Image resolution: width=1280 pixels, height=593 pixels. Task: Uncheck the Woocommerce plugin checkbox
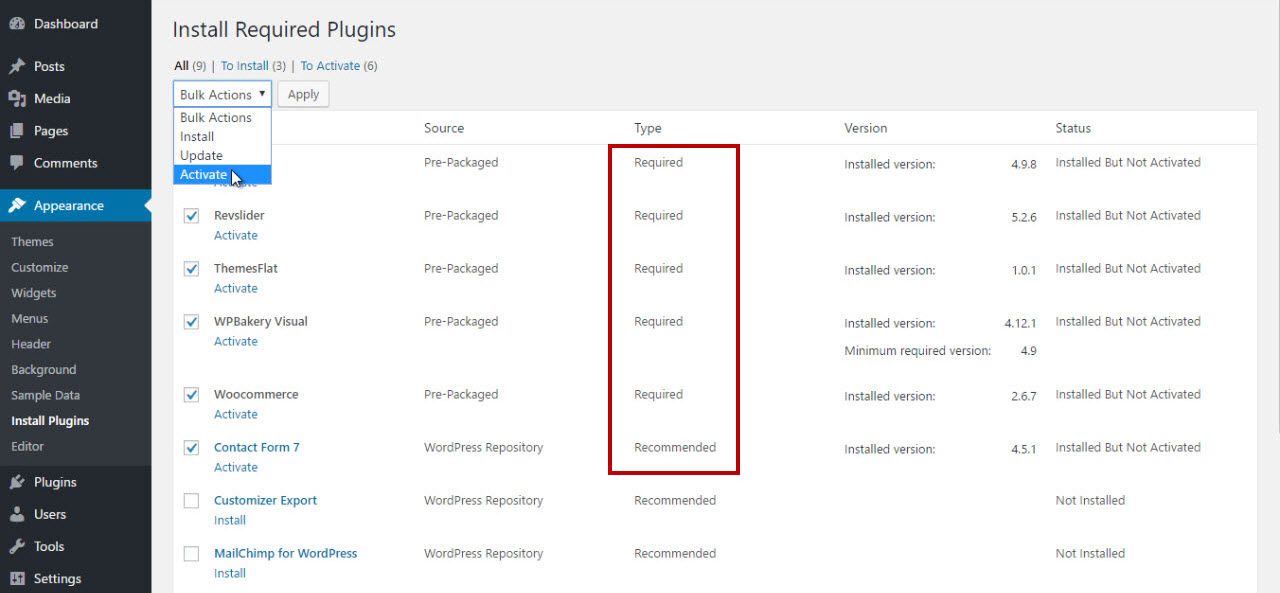pos(191,395)
